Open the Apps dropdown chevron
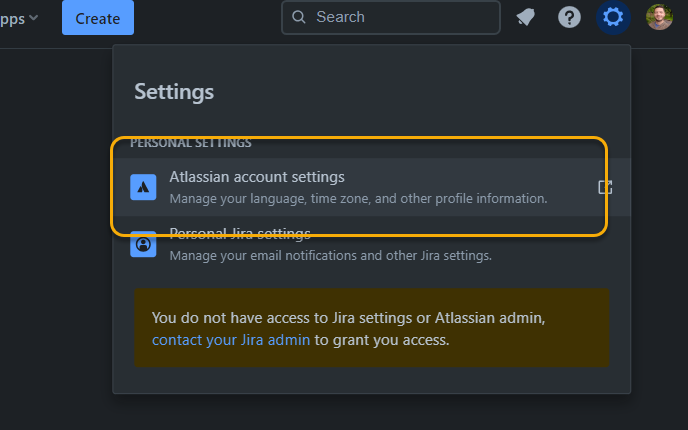Viewport: 688px width, 430px height. (35, 18)
